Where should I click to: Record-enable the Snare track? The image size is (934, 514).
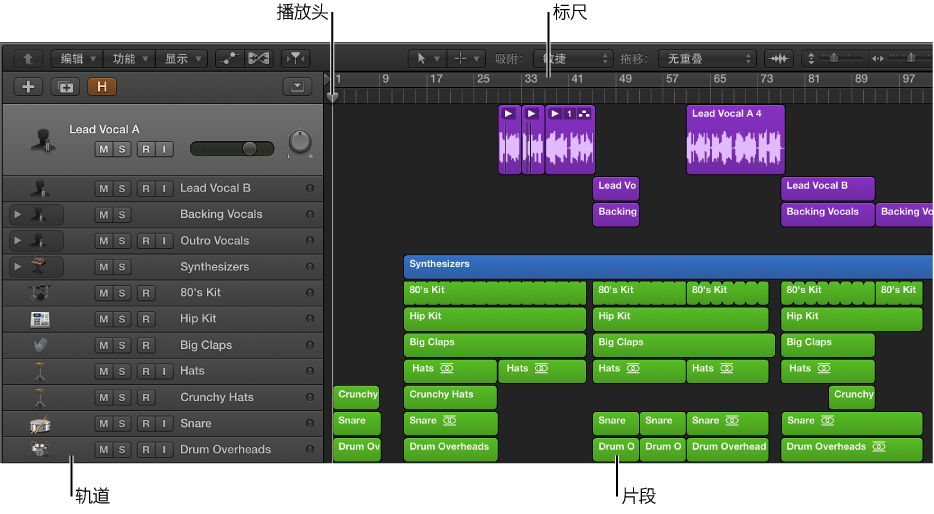click(x=145, y=424)
